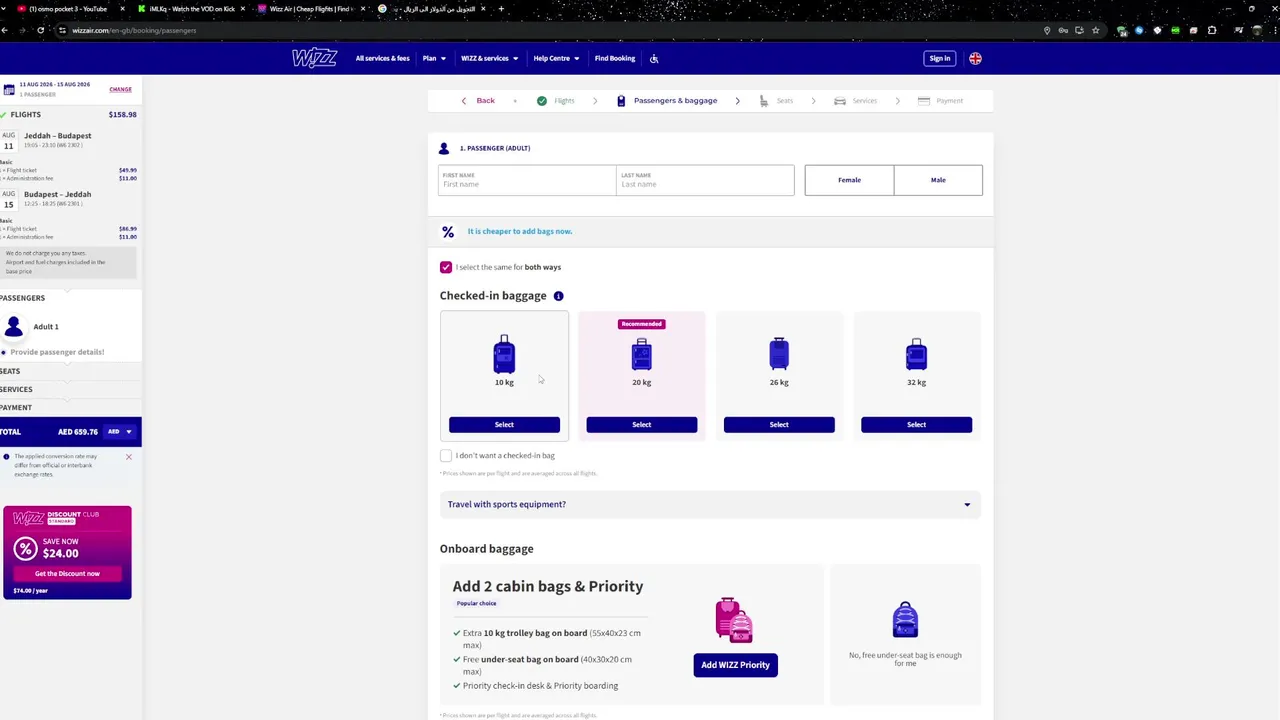Open the accessibility options icon in the navbar
The height and width of the screenshot is (720, 1280).
[x=654, y=58]
